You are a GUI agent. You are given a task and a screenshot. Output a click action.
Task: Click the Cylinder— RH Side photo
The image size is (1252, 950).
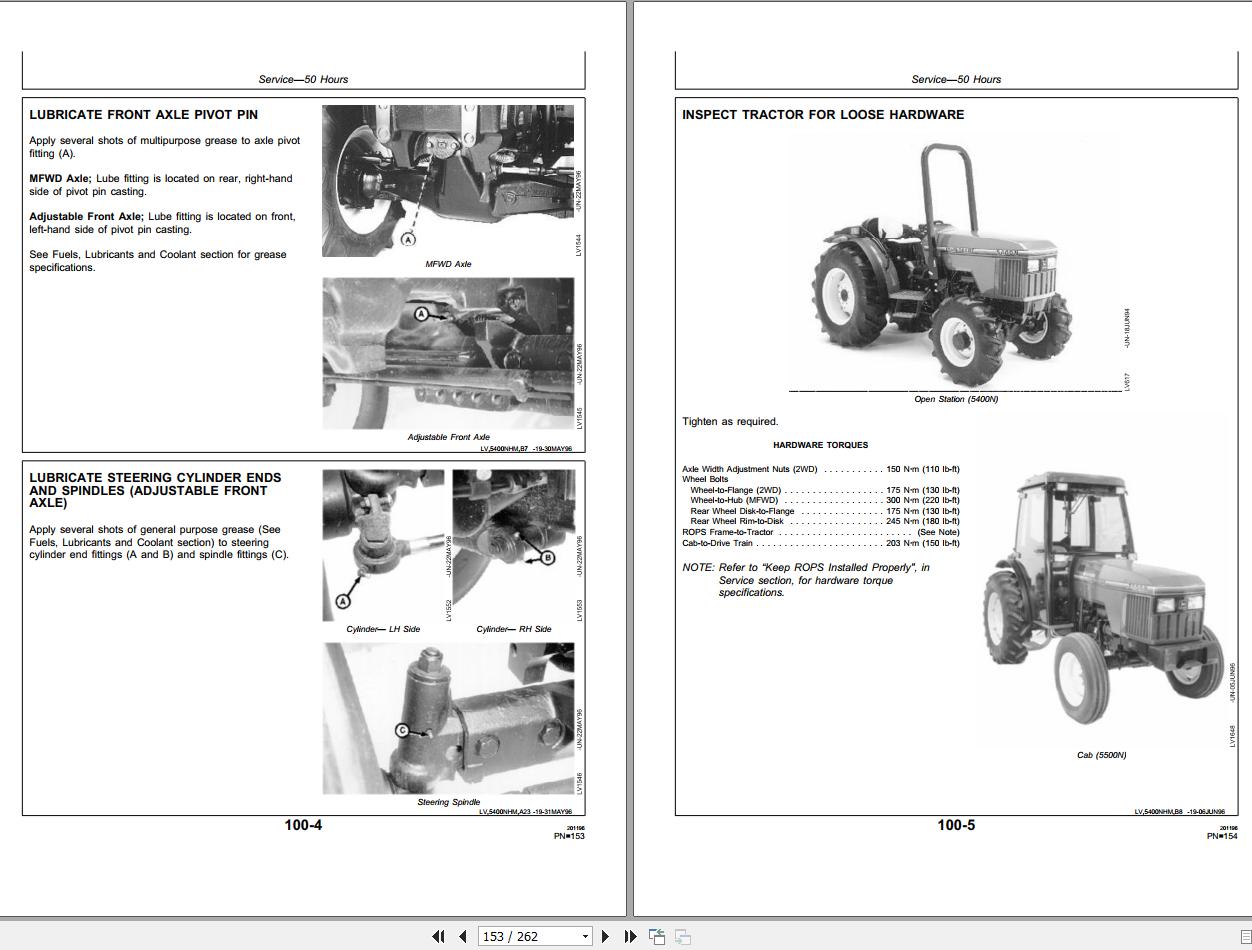[515, 545]
